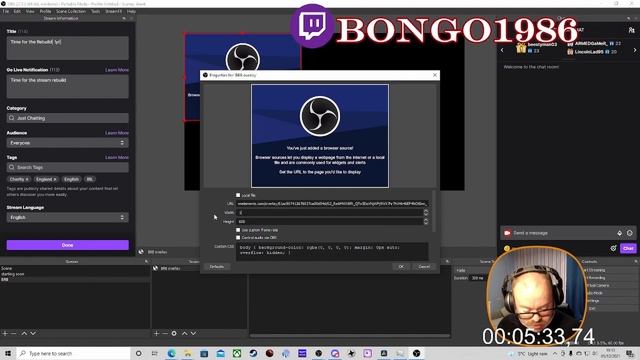Open Microsoft Edge from taskbar

171,353
